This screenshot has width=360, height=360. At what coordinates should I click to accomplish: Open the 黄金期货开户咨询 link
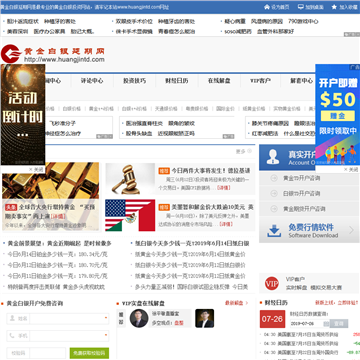click(x=304, y=209)
